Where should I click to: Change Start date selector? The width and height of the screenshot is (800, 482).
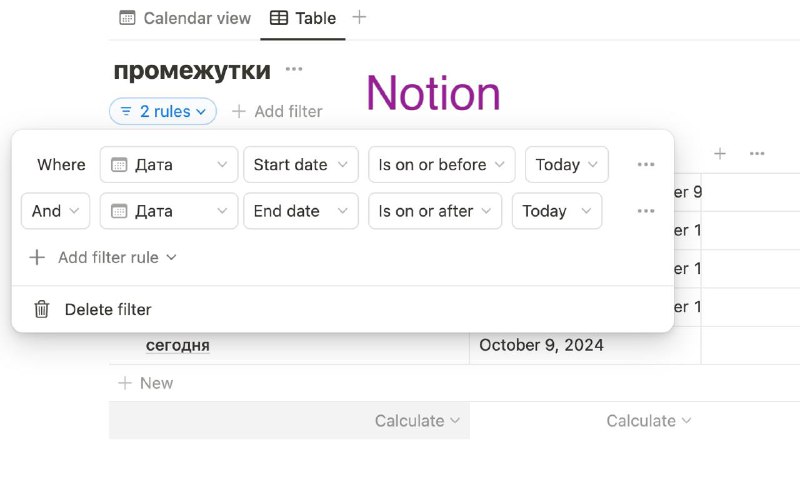click(x=301, y=165)
